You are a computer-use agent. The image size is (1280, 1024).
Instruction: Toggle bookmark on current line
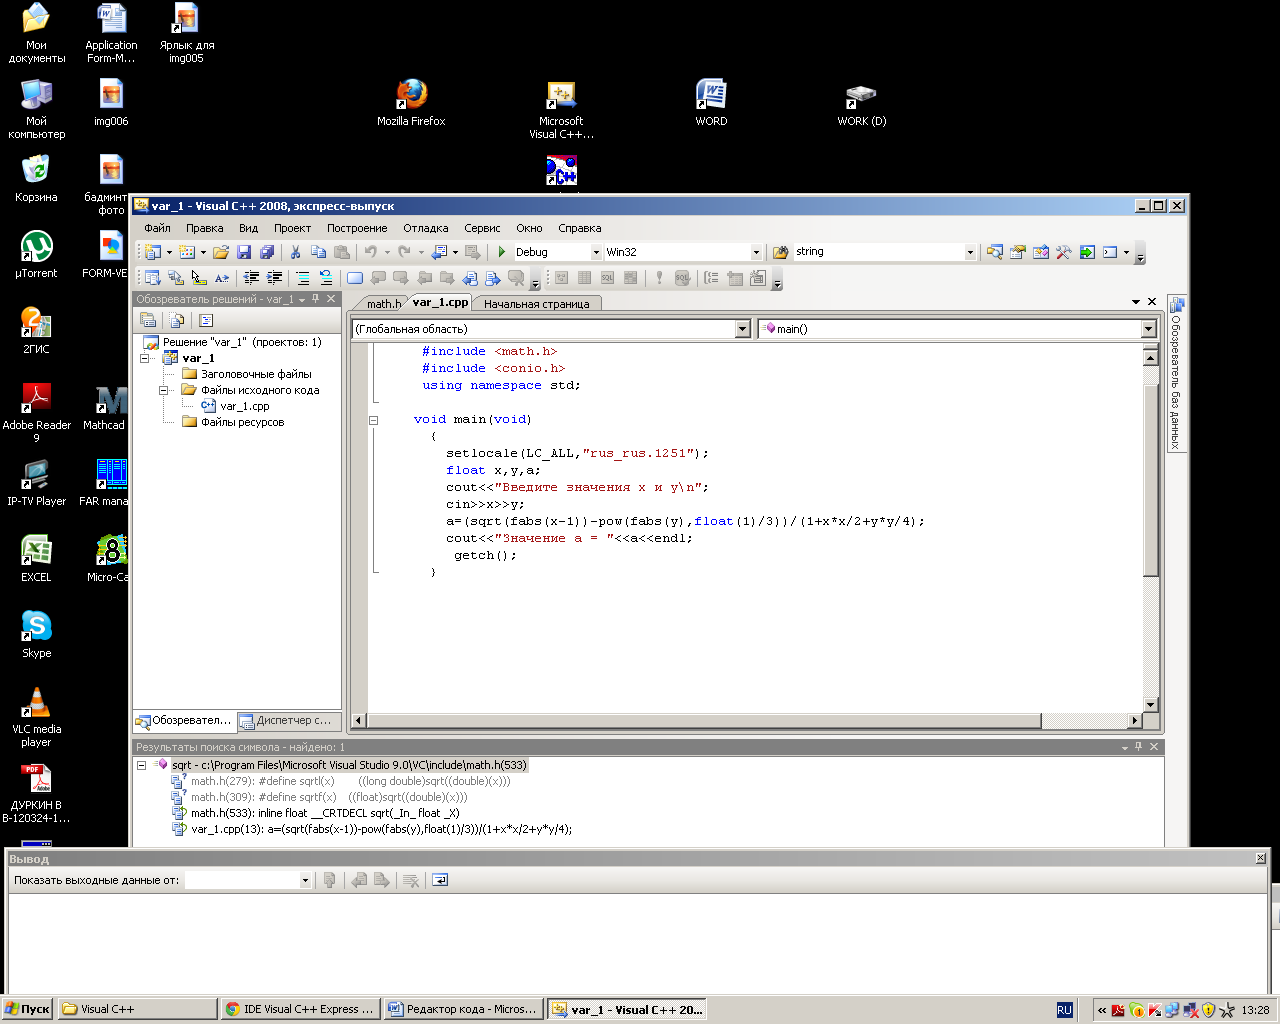(355, 278)
